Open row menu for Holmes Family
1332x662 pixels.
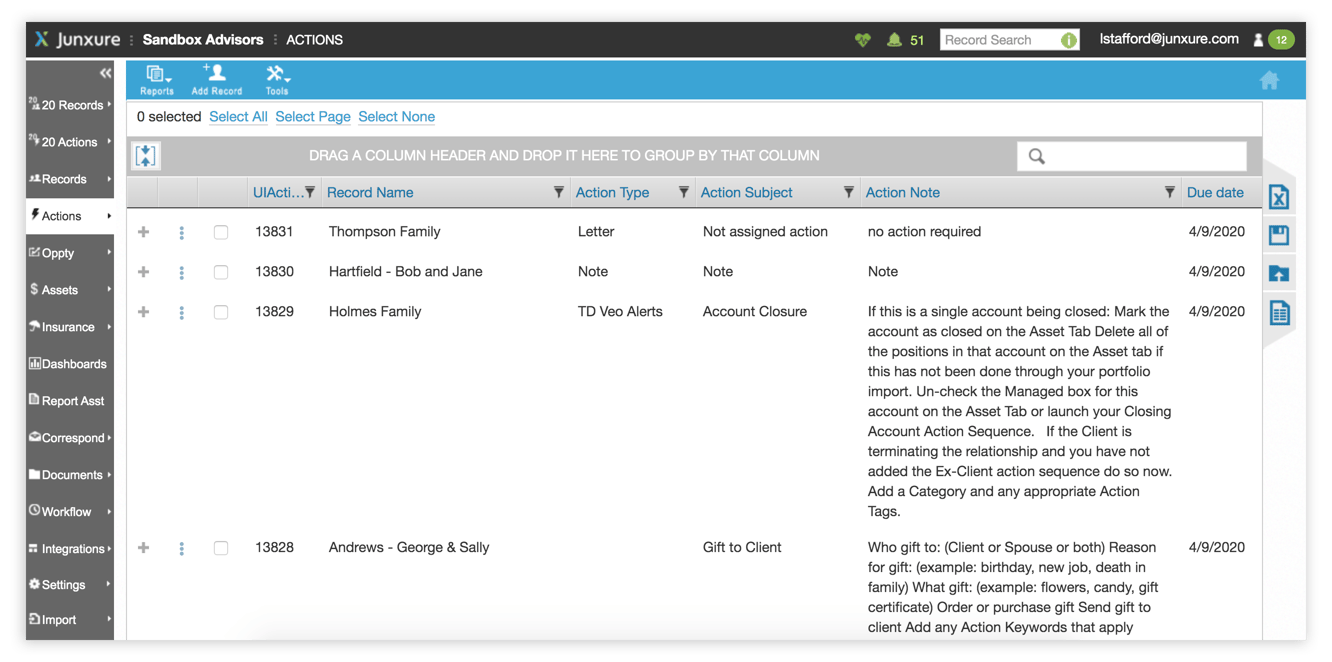(x=181, y=312)
